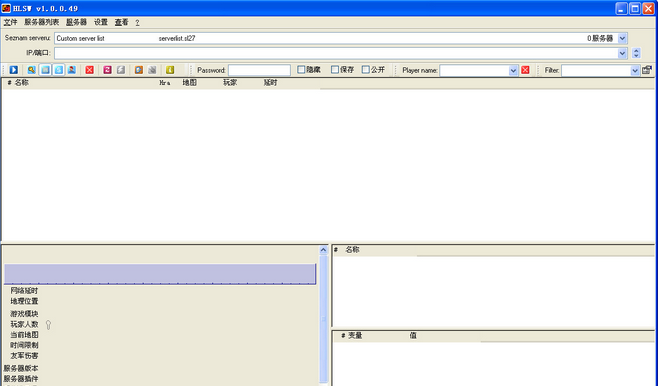The height and width of the screenshot is (386, 659).
Task: Enable the 隐藏 checkbox
Action: pyautogui.click(x=301, y=70)
